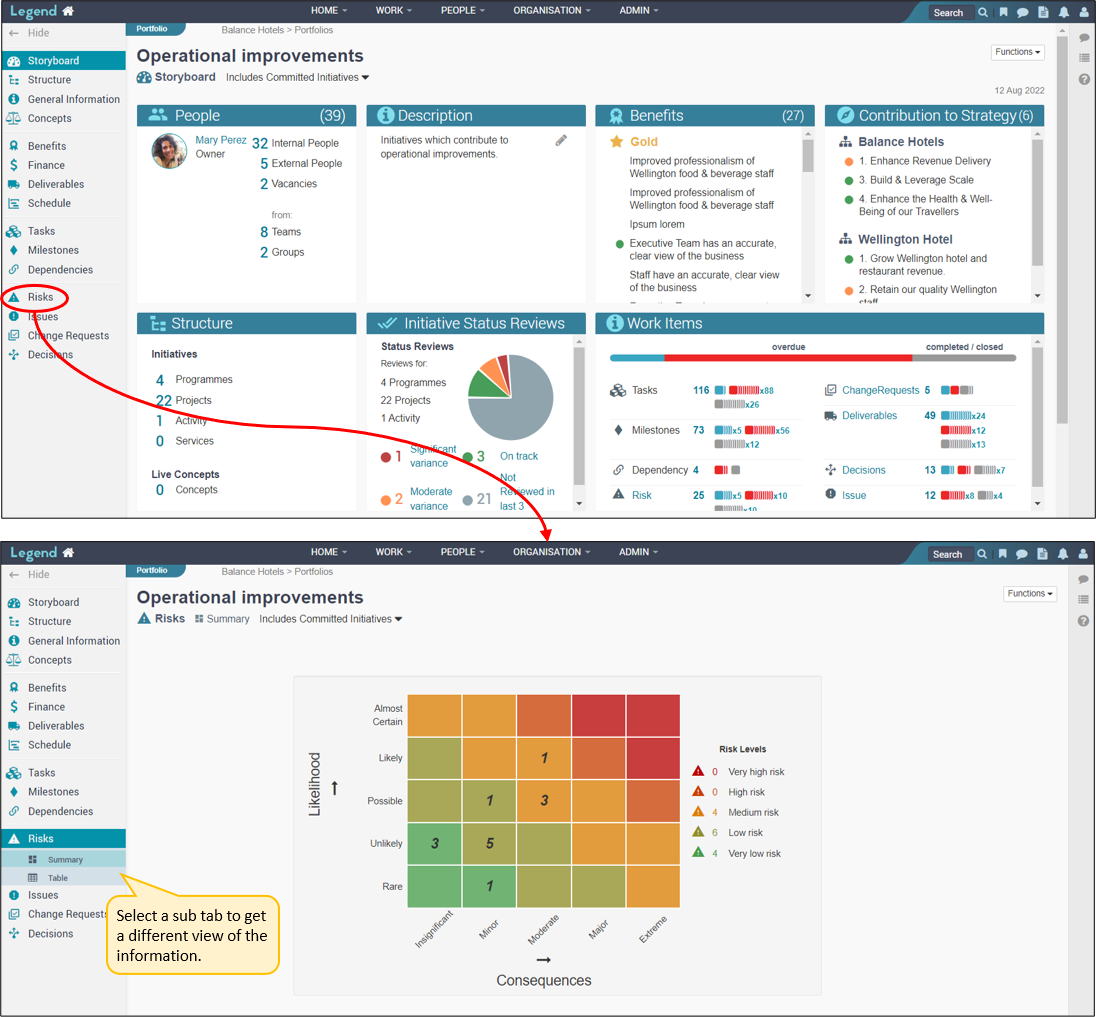Click the Status Reviews pie chart
The height and width of the screenshot is (1017, 1096).
510,397
